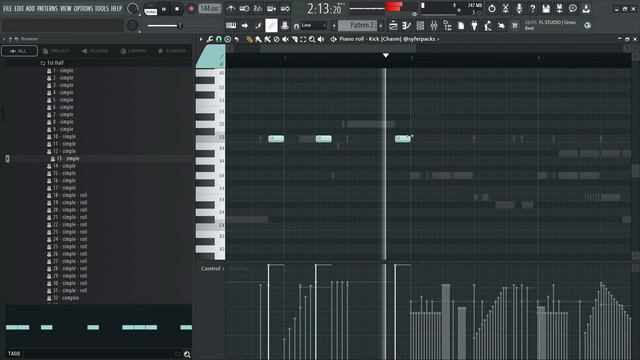
Task: Click the download content icon
Action: 586,8
